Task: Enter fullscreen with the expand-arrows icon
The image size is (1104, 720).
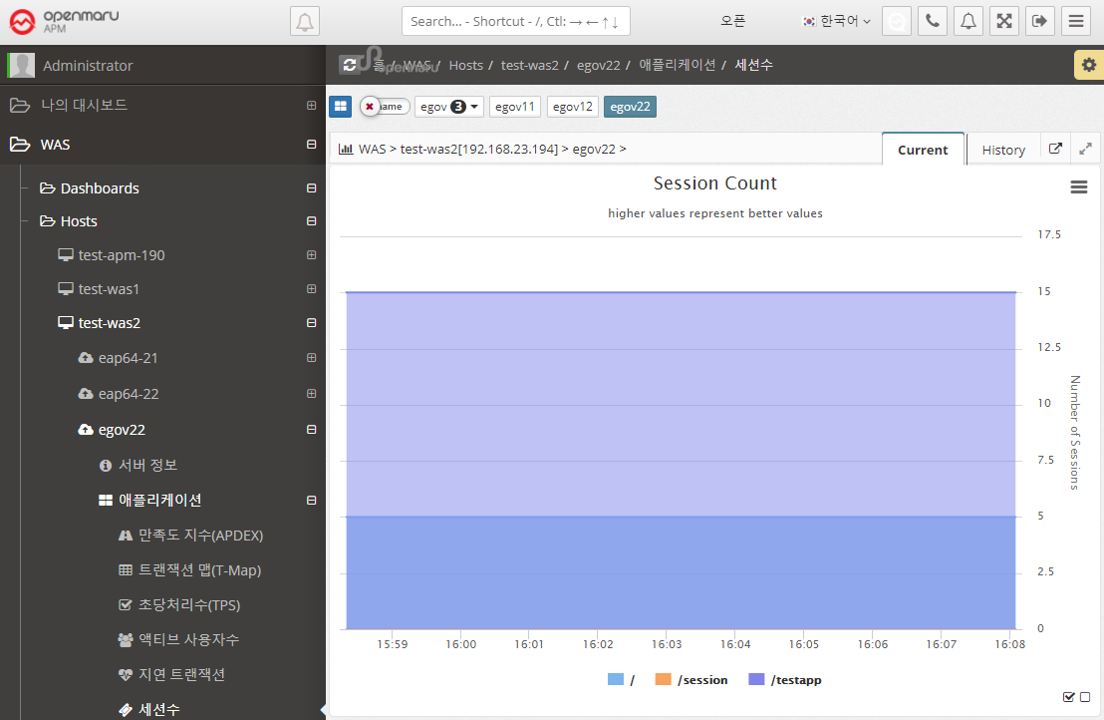Action: [1004, 21]
